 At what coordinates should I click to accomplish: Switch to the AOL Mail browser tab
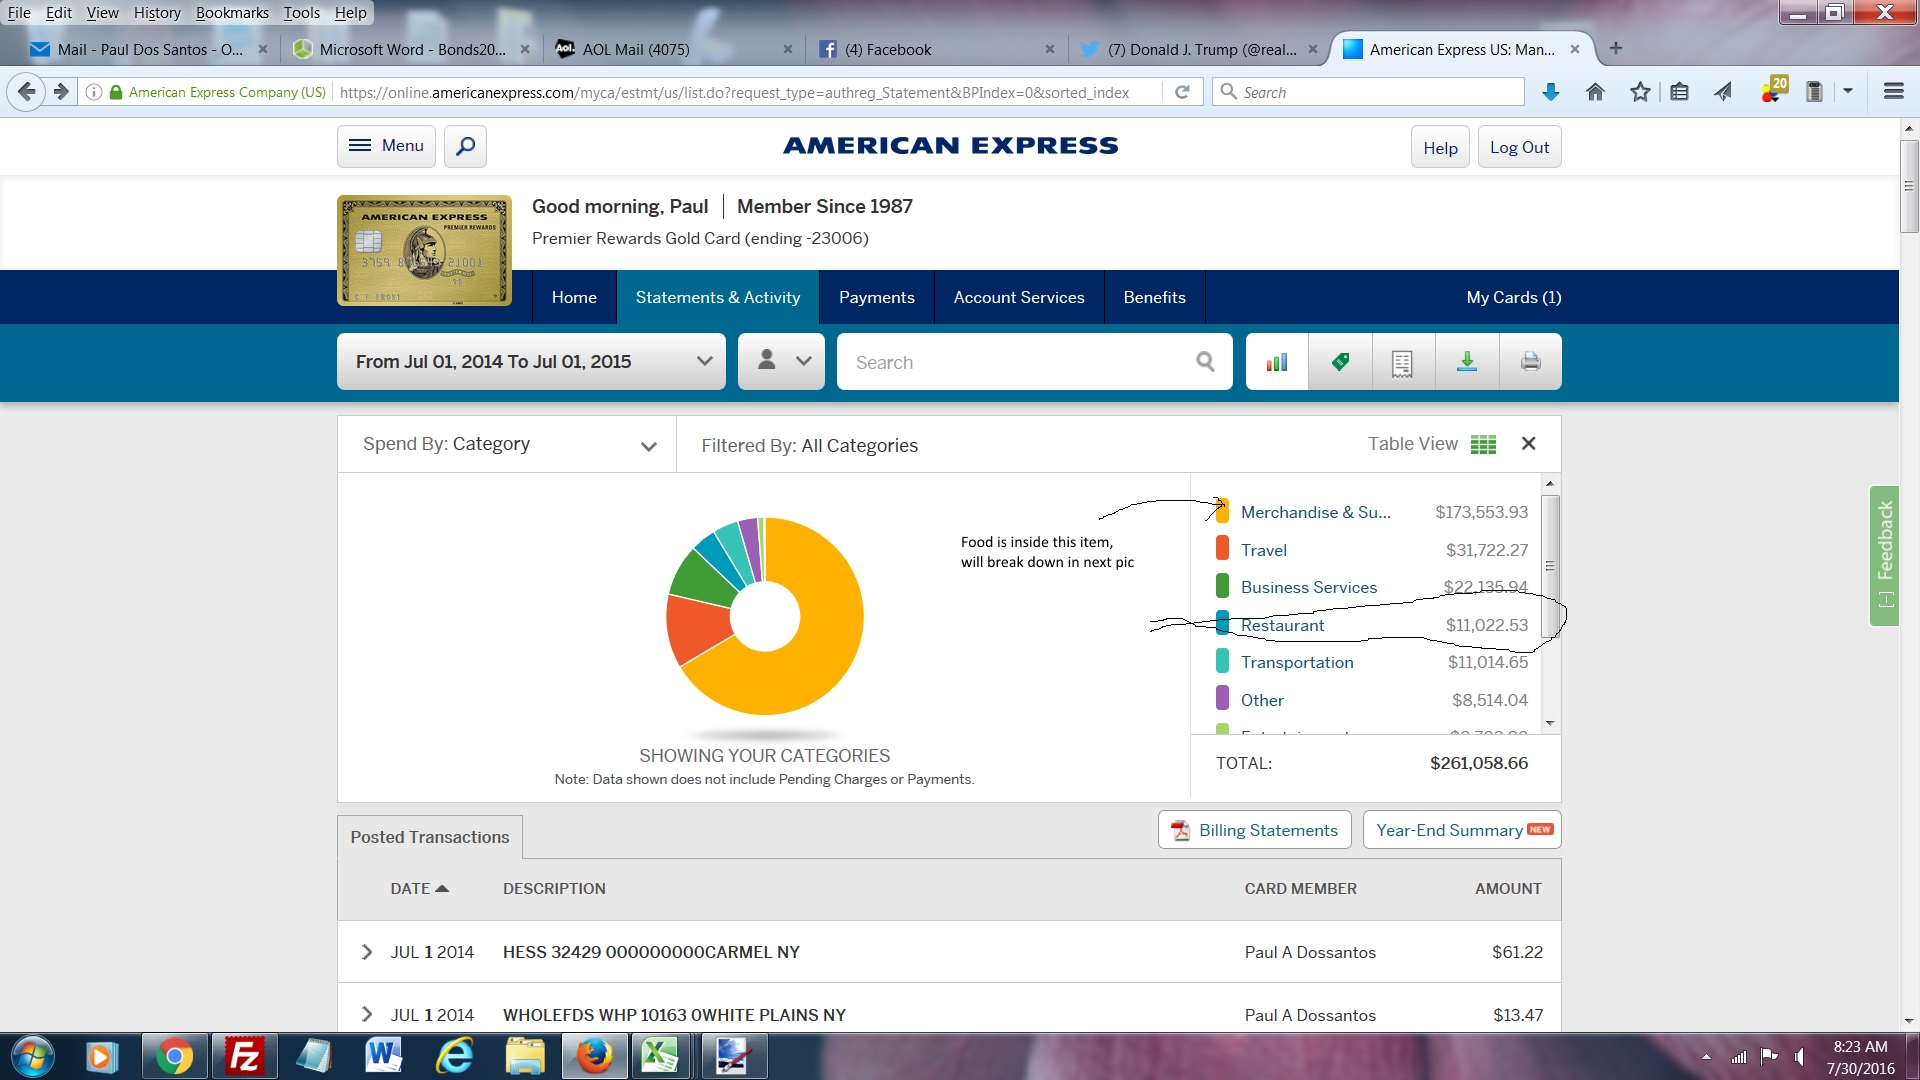675,49
